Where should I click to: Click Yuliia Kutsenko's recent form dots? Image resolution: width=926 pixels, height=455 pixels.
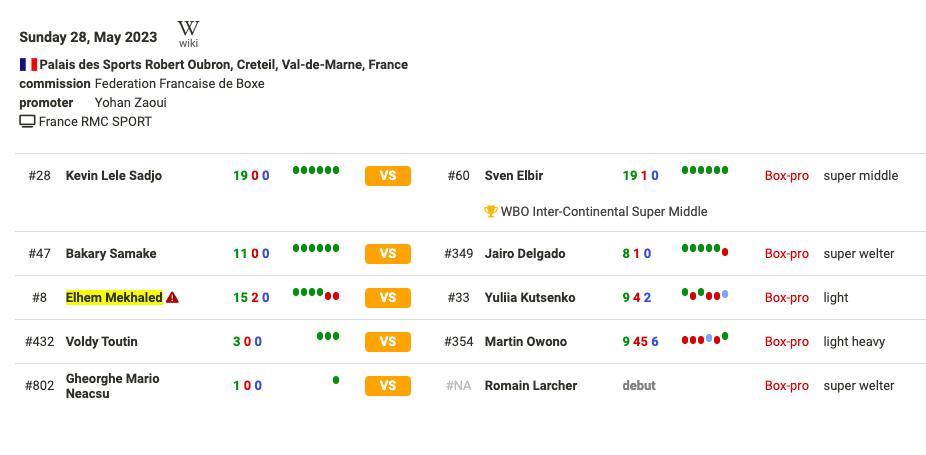pyautogui.click(x=705, y=294)
